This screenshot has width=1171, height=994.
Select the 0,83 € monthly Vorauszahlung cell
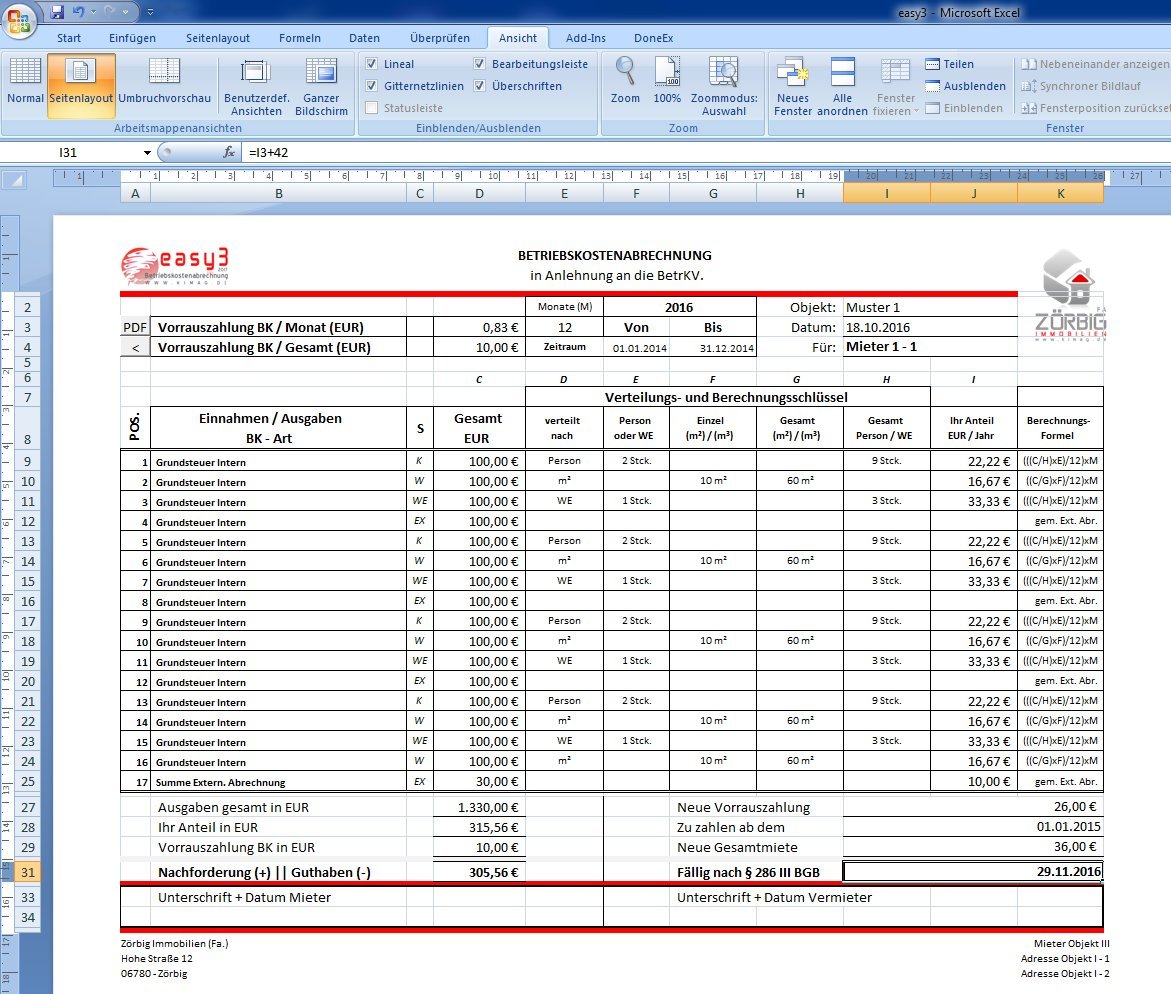pyautogui.click(x=479, y=327)
